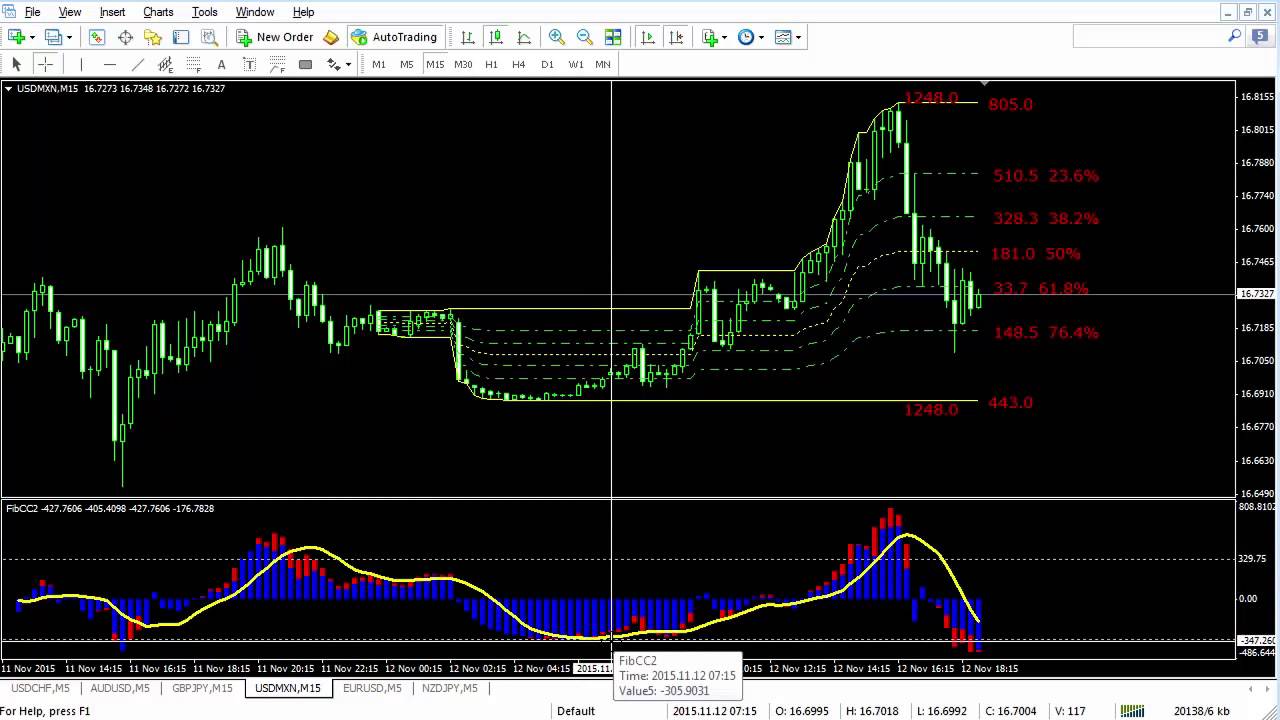The height and width of the screenshot is (720, 1280).
Task: Show the Data Window crosshair-target icon
Action: [125, 37]
